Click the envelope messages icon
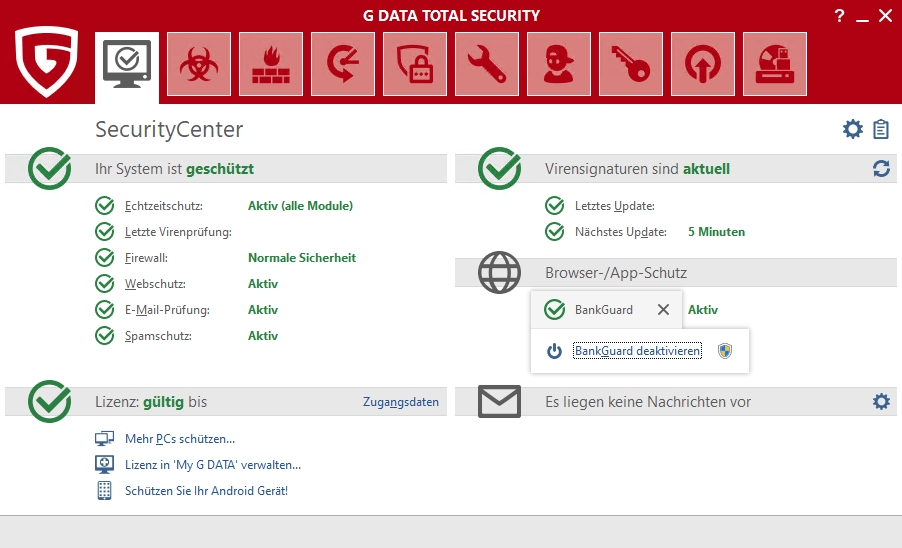Viewport: 902px width, 548px height. [499, 401]
